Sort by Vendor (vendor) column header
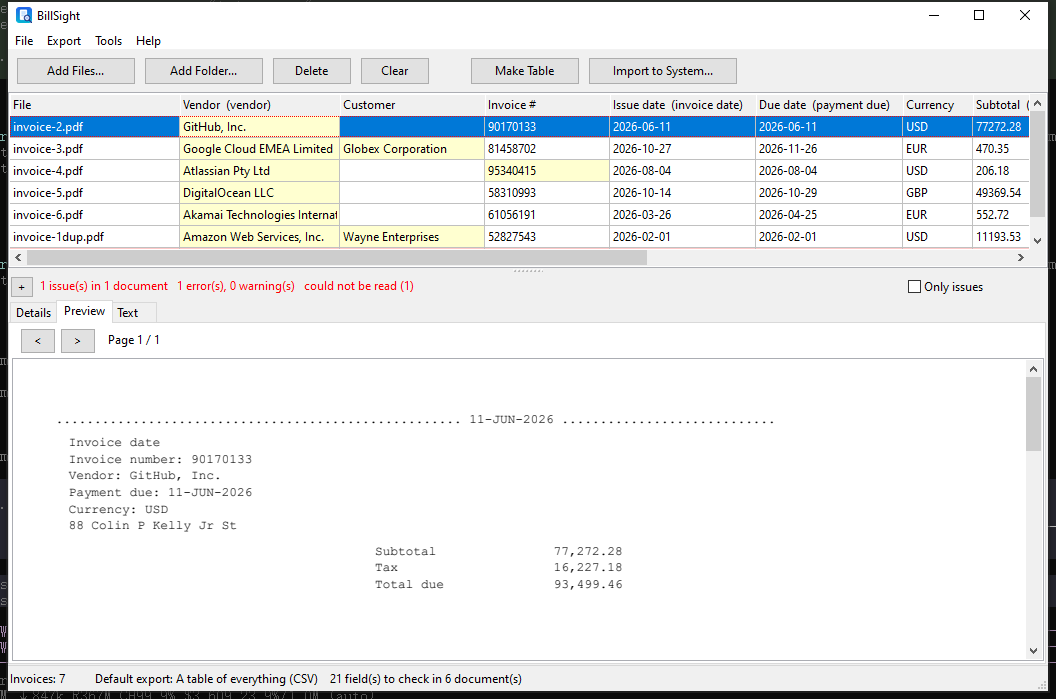1056x699 pixels. coord(259,104)
